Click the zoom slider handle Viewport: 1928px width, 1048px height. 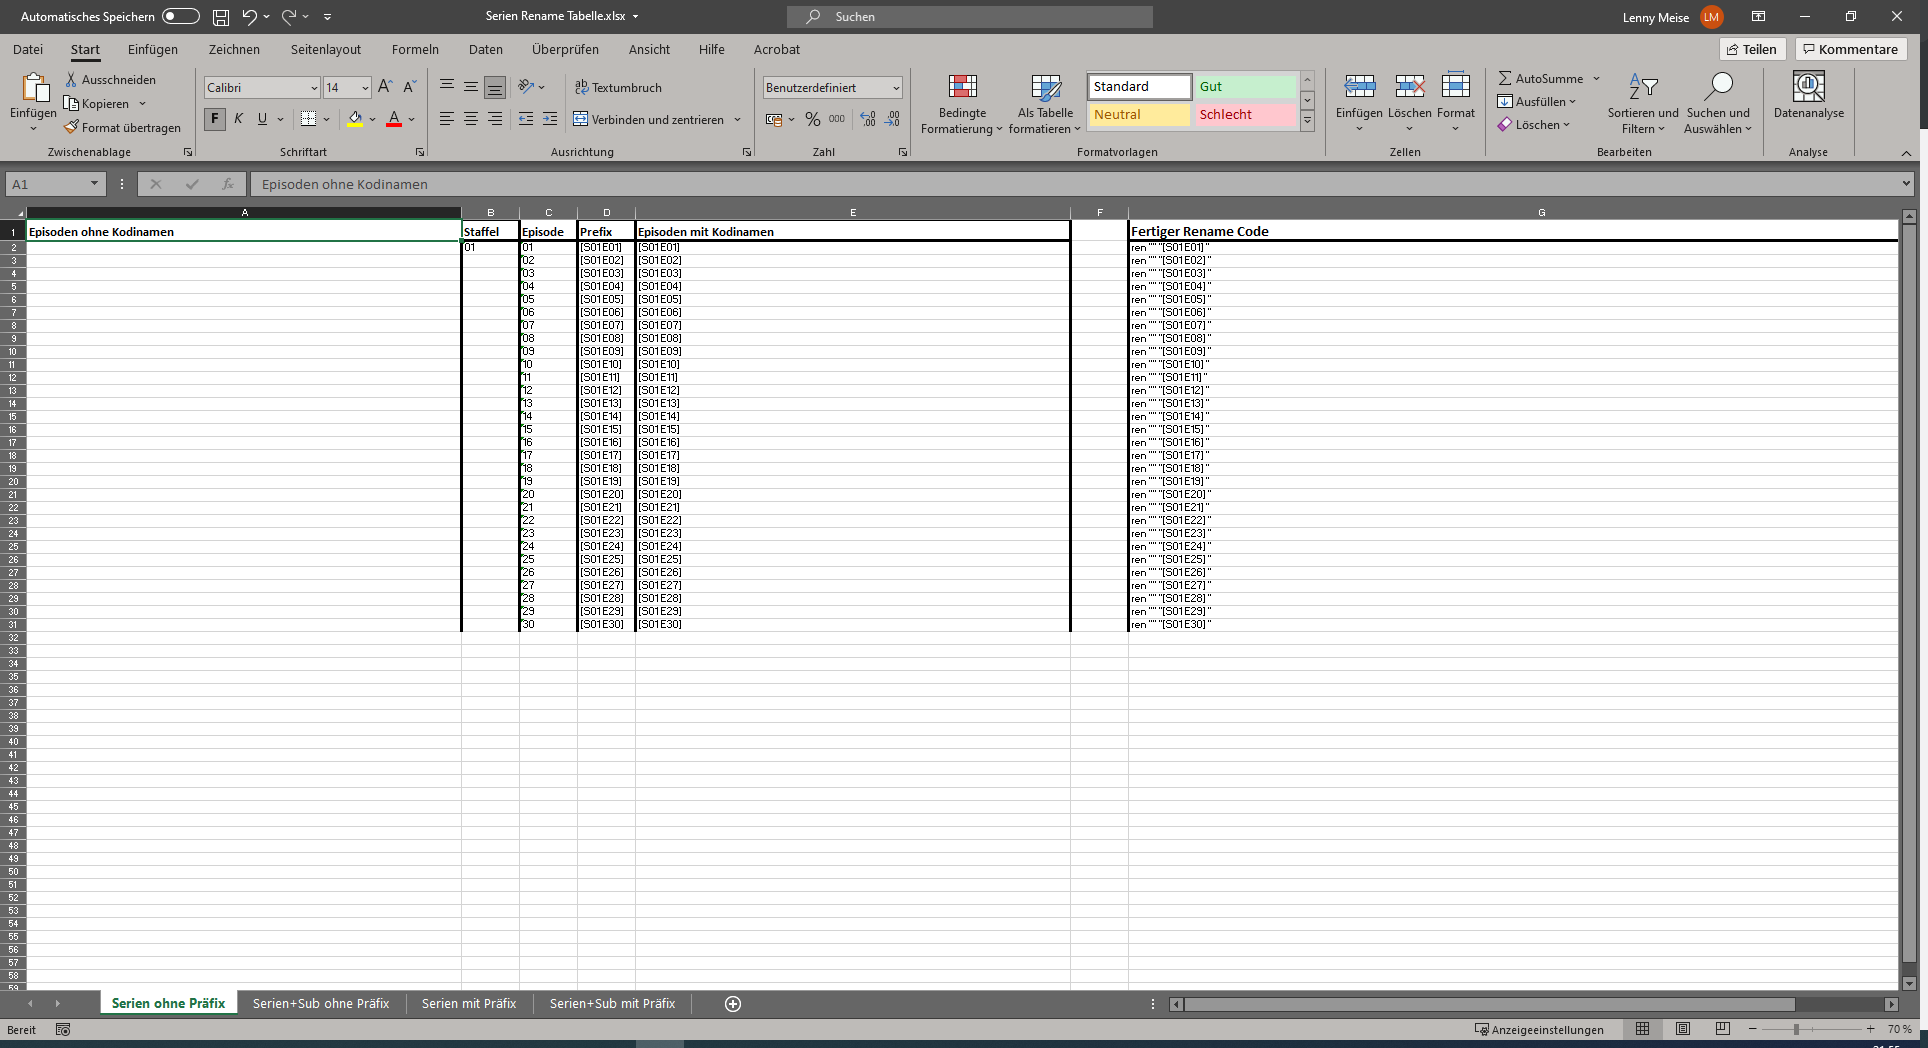tap(1796, 1029)
